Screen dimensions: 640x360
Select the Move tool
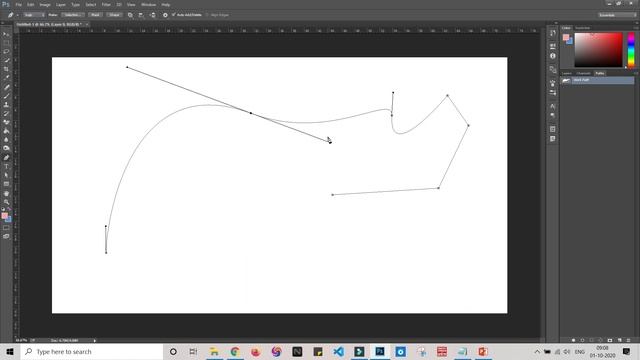point(6,34)
